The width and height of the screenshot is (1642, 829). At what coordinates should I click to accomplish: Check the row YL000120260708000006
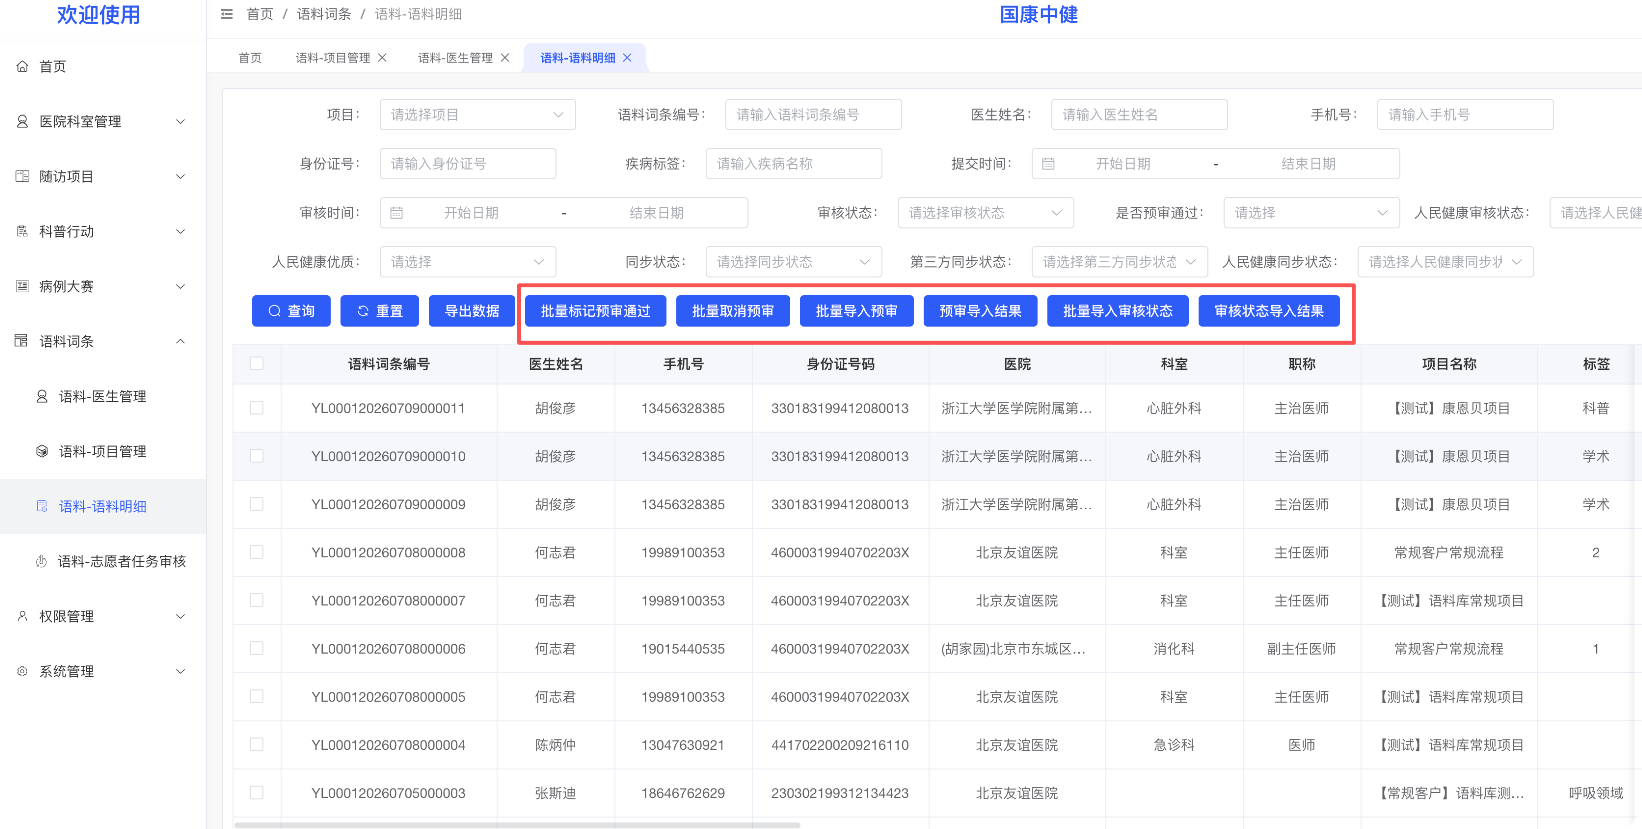click(257, 648)
